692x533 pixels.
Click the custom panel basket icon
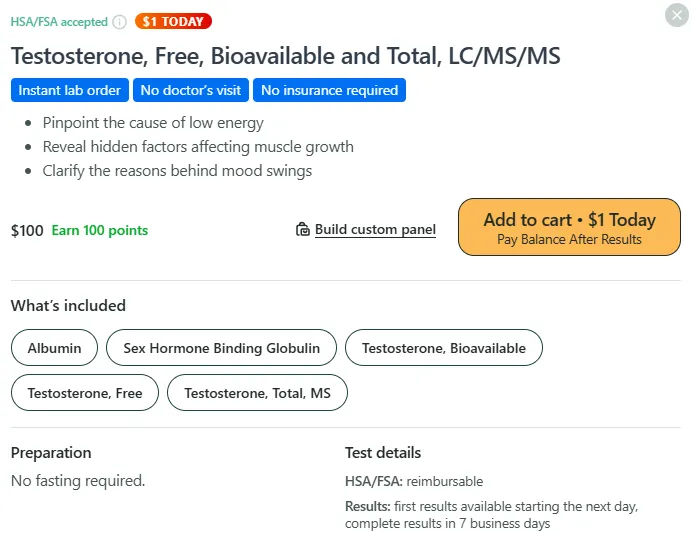(303, 229)
